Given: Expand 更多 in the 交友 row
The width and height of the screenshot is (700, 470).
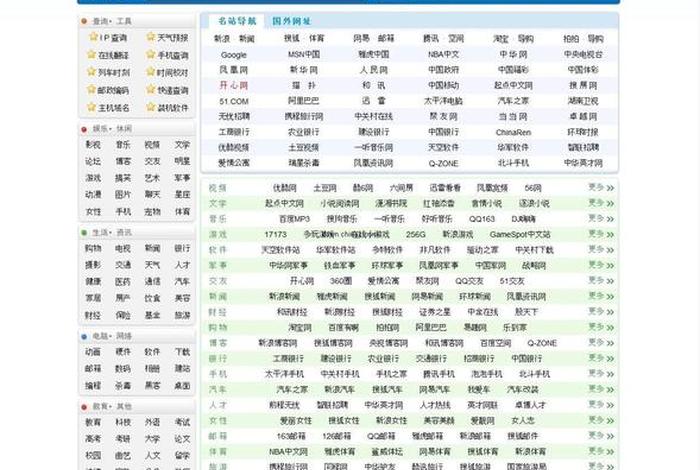Looking at the screenshot, I should click(x=601, y=281).
